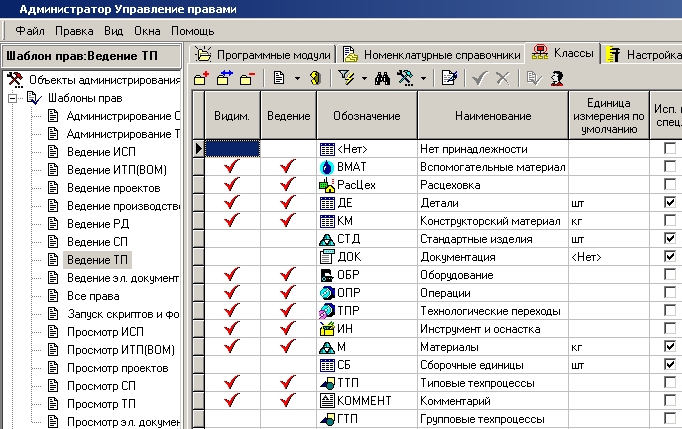
Task: Open the Файл menu
Action: 30,31
